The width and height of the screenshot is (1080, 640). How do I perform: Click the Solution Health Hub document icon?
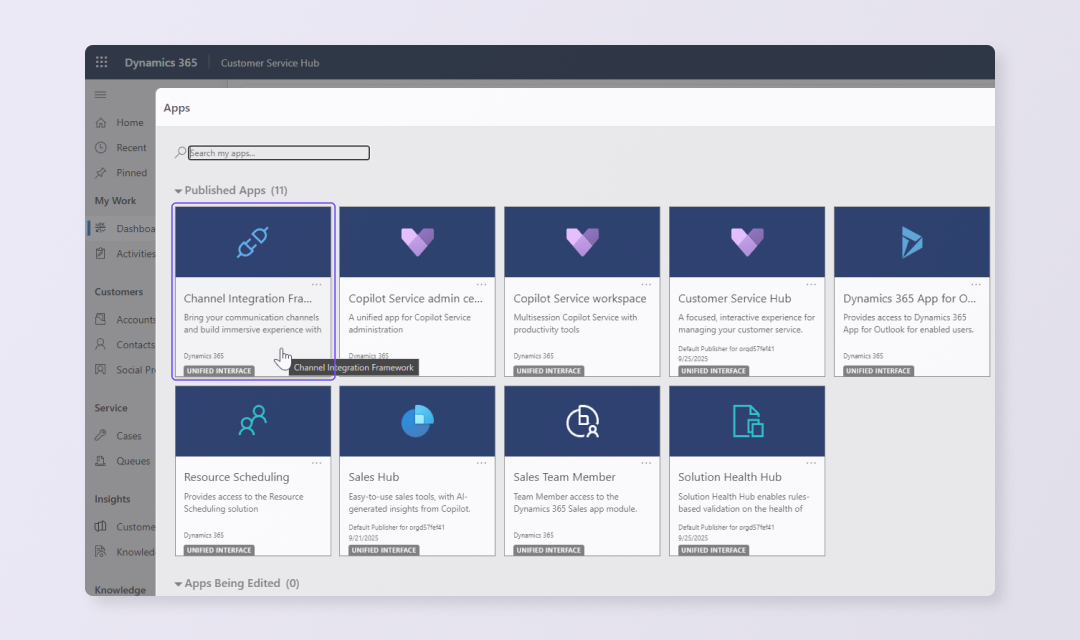click(x=747, y=421)
